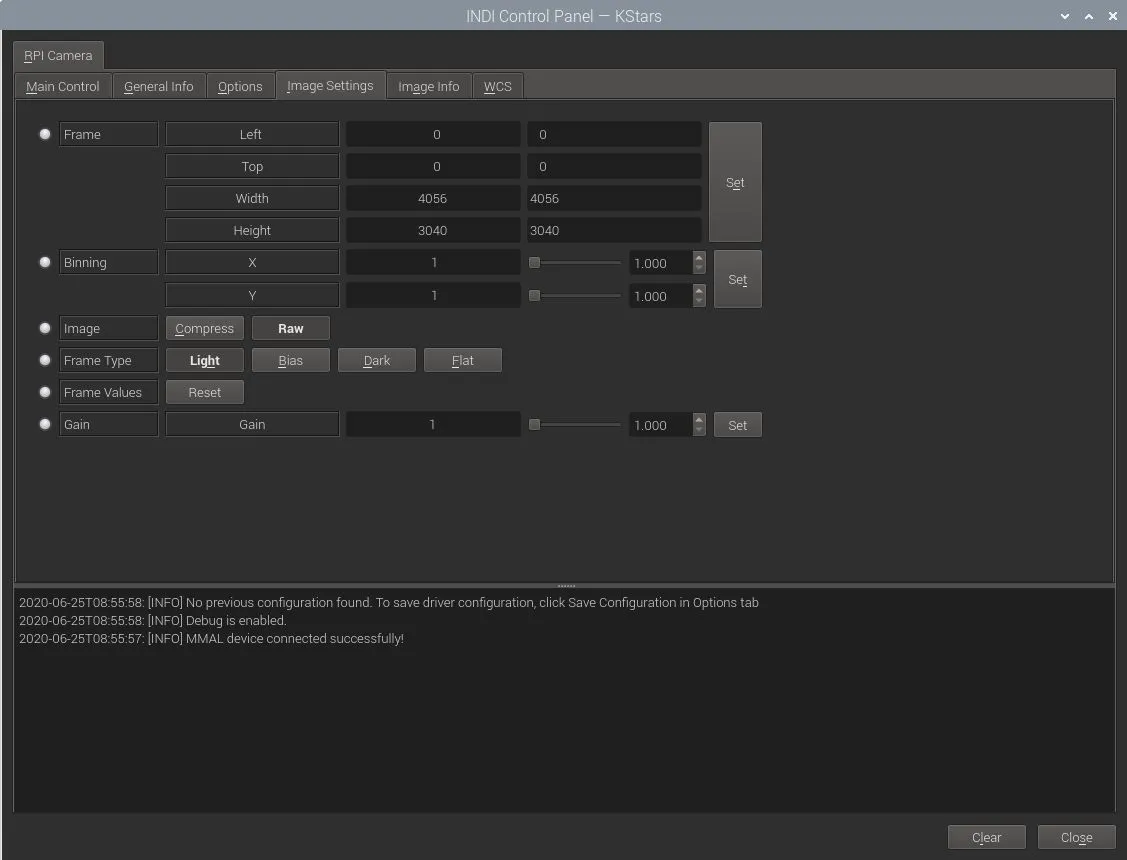Click the Frame Values status indicator
The width and height of the screenshot is (1127, 860).
tap(45, 392)
